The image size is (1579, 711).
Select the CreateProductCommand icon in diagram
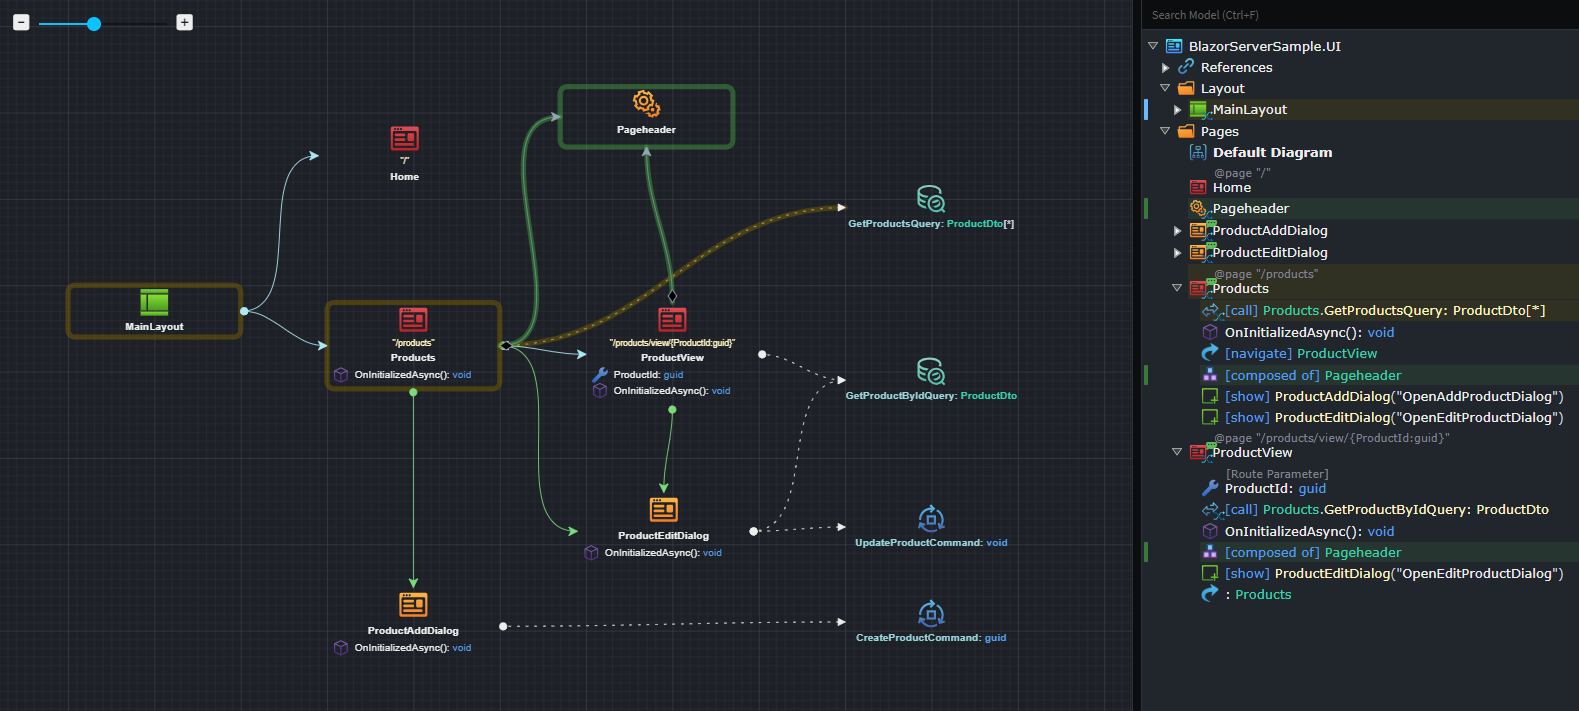coord(931,613)
